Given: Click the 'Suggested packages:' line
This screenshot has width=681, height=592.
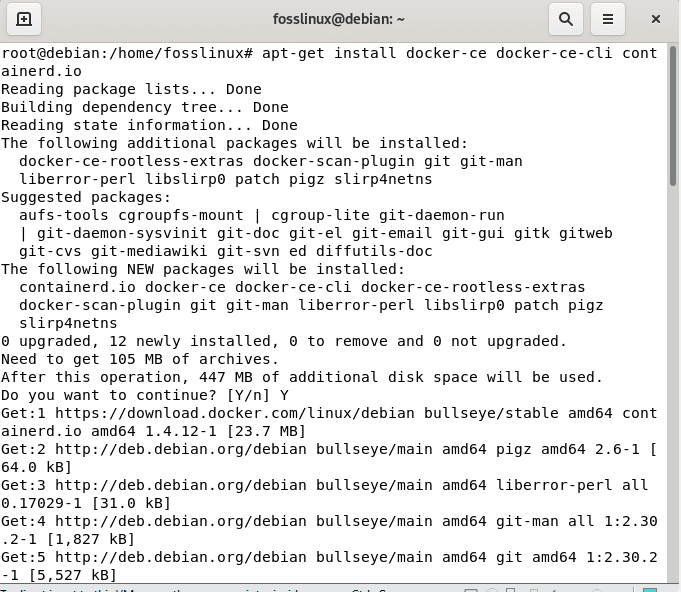Looking at the screenshot, I should (x=86, y=197).
